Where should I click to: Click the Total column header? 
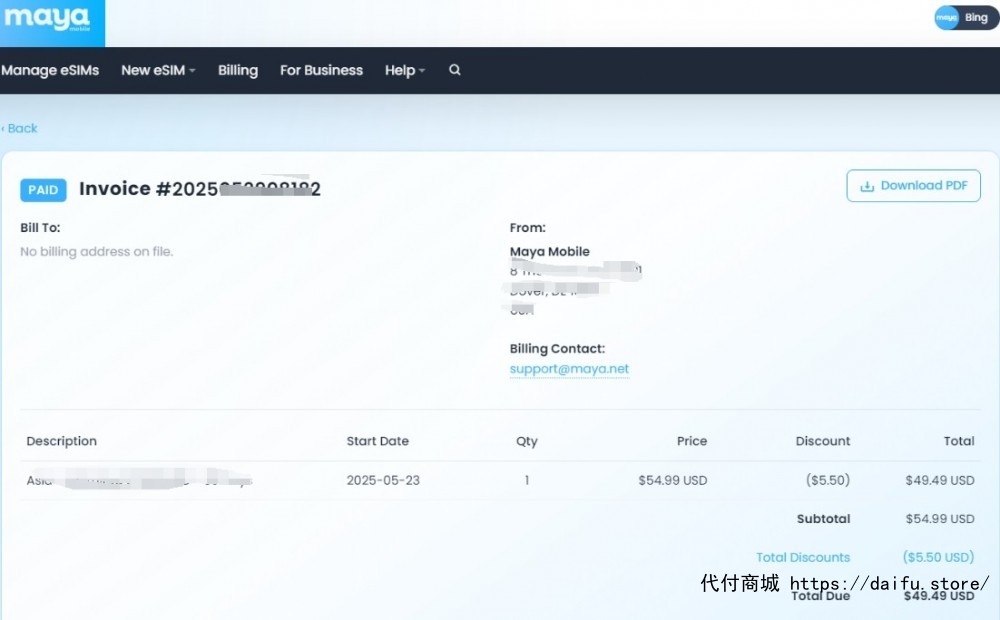point(959,441)
